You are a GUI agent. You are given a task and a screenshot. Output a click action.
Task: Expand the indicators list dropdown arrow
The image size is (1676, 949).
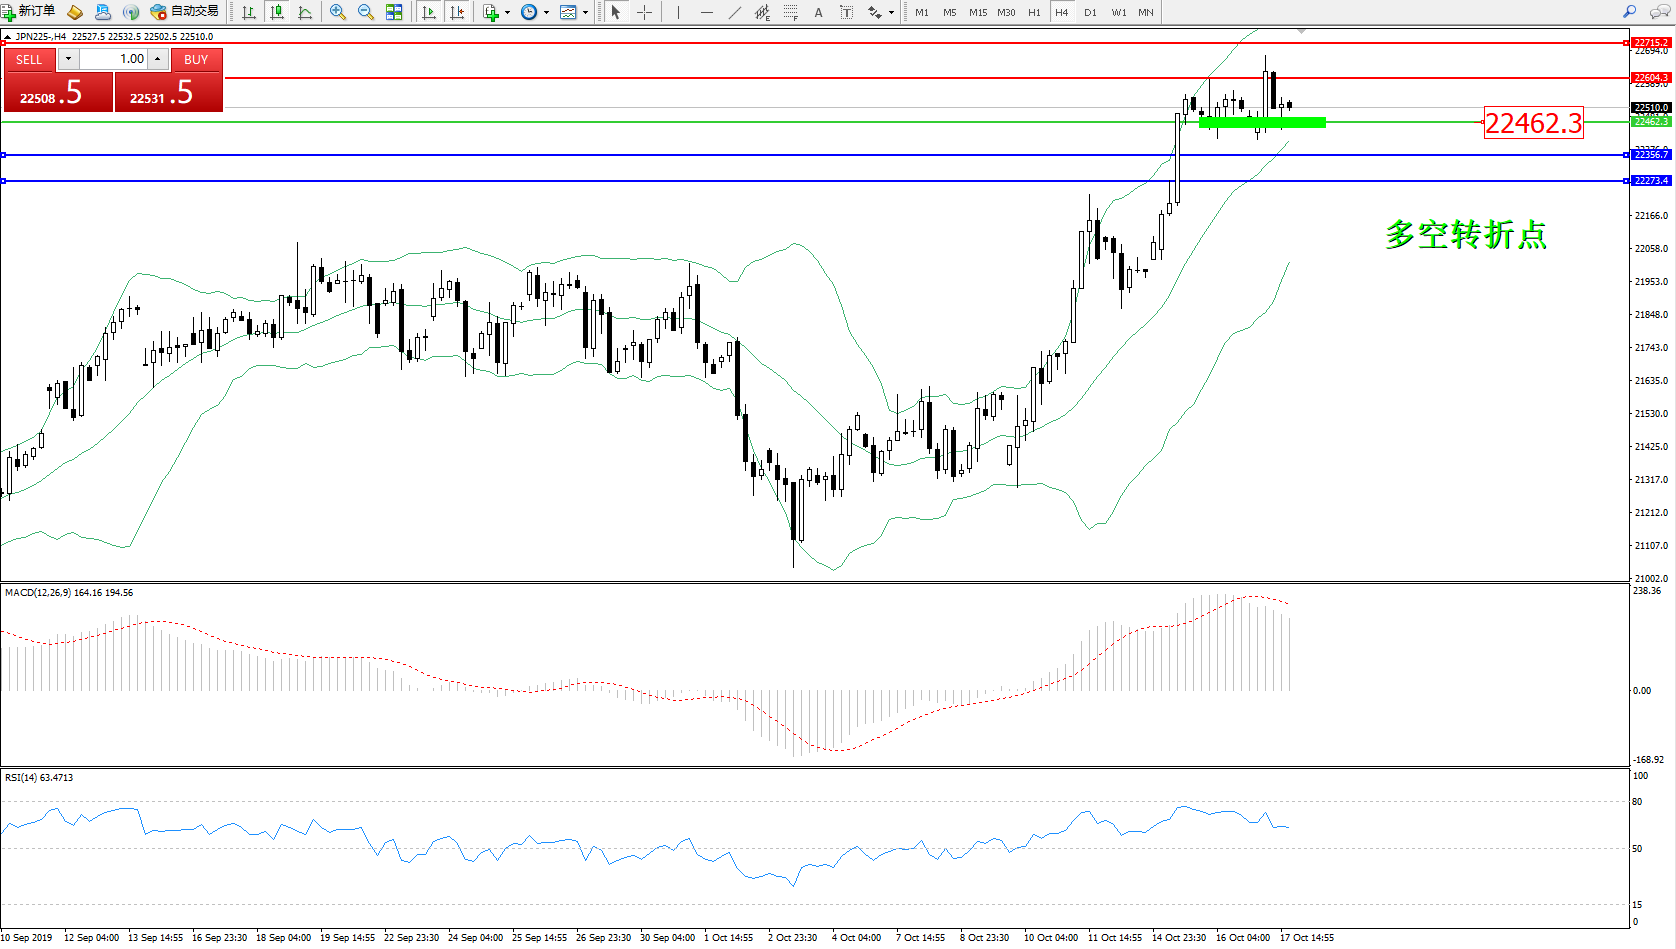[507, 13]
